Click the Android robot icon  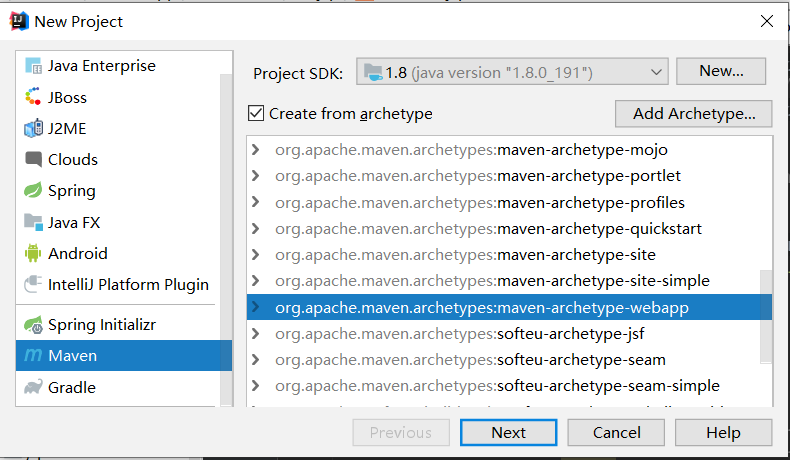[x=33, y=253]
